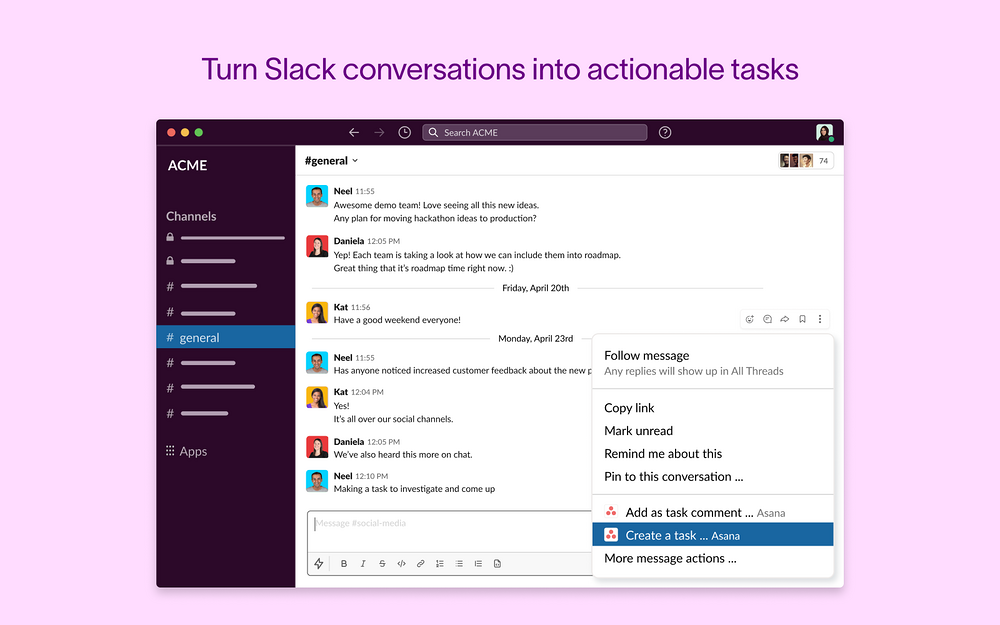Add a reaction to Kat's weekend message
Image resolution: width=1000 pixels, height=625 pixels.
(750, 319)
